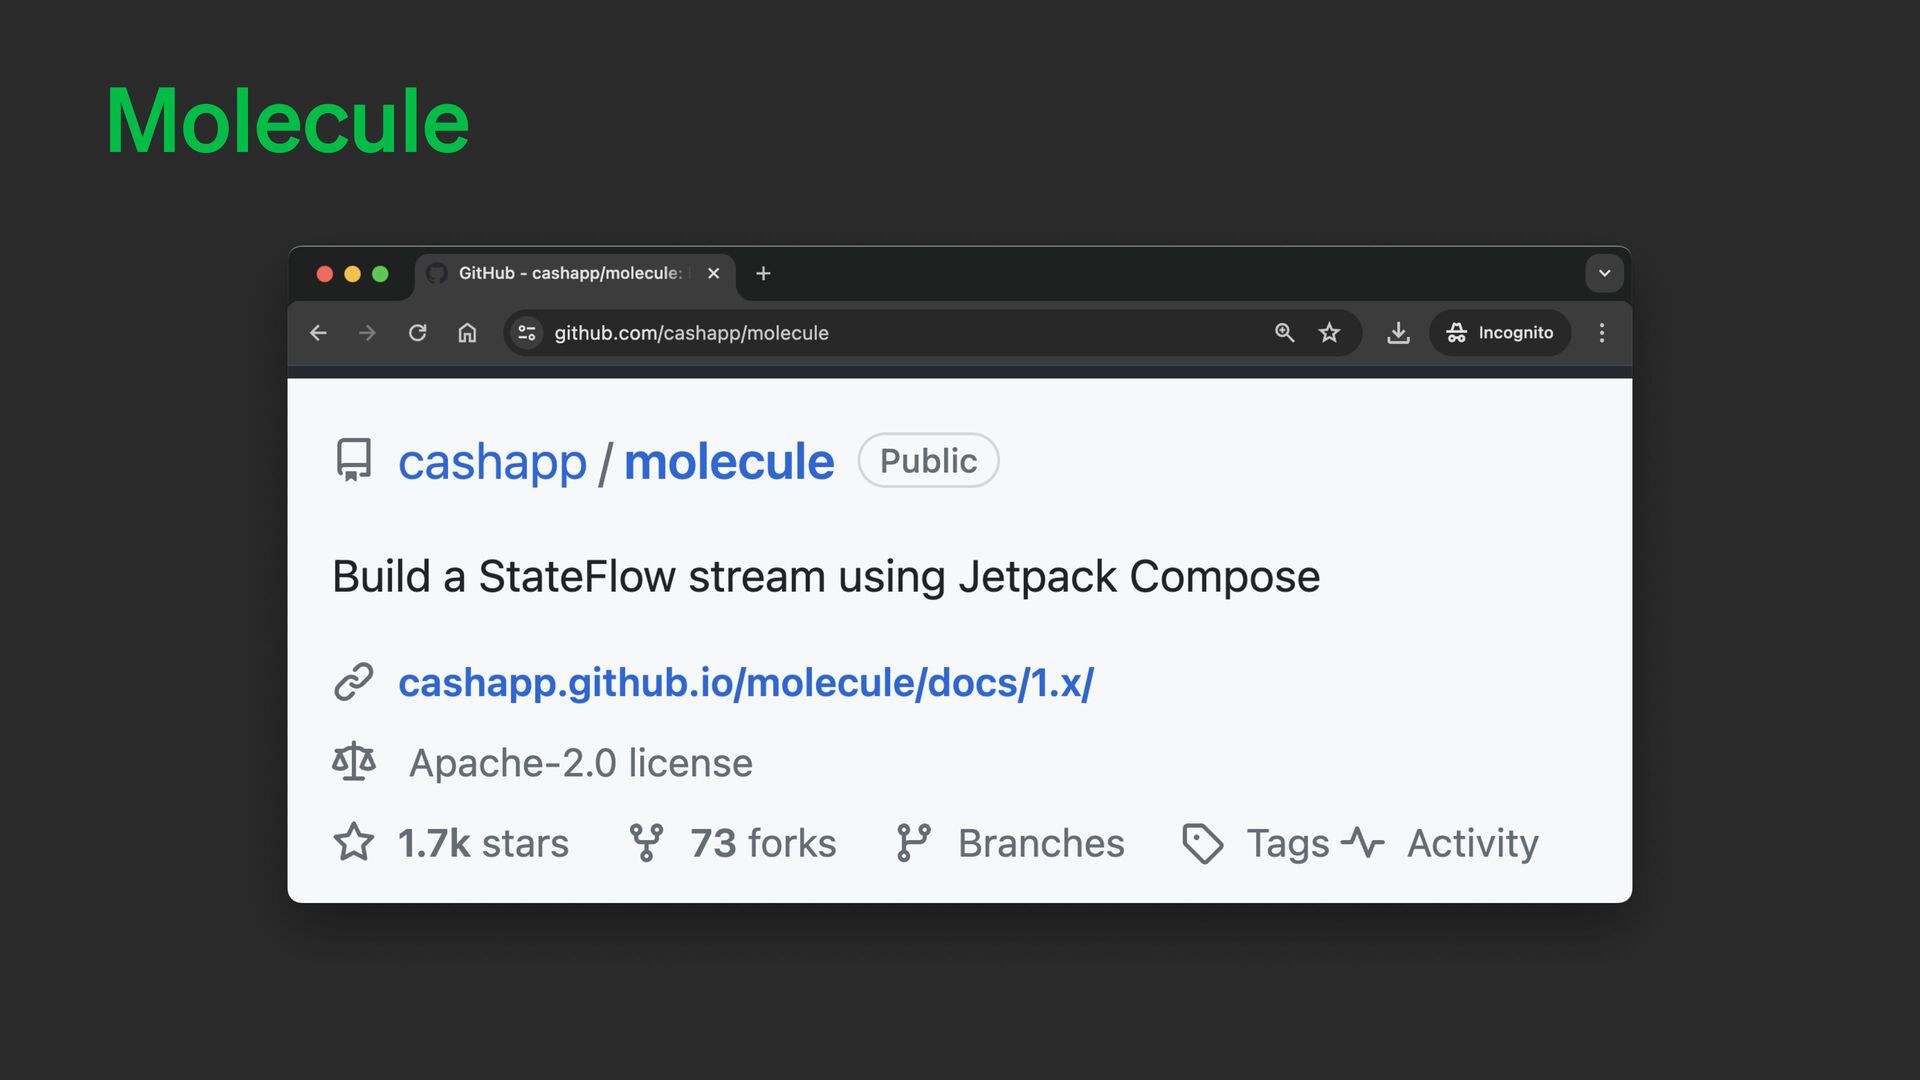Image resolution: width=1920 pixels, height=1080 pixels.
Task: Click the zoom magnifier icon
Action: click(x=1284, y=333)
